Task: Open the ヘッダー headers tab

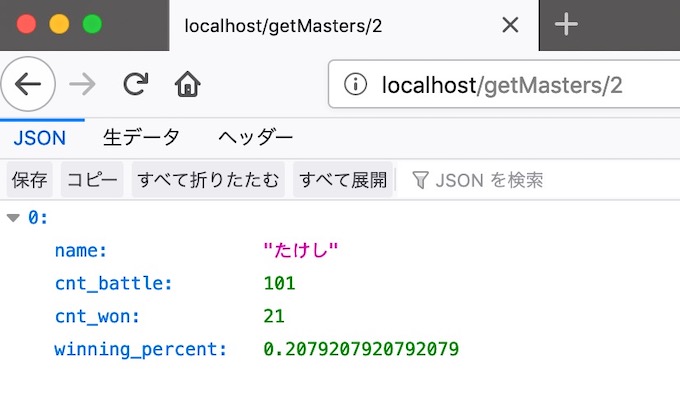Action: click(x=255, y=138)
